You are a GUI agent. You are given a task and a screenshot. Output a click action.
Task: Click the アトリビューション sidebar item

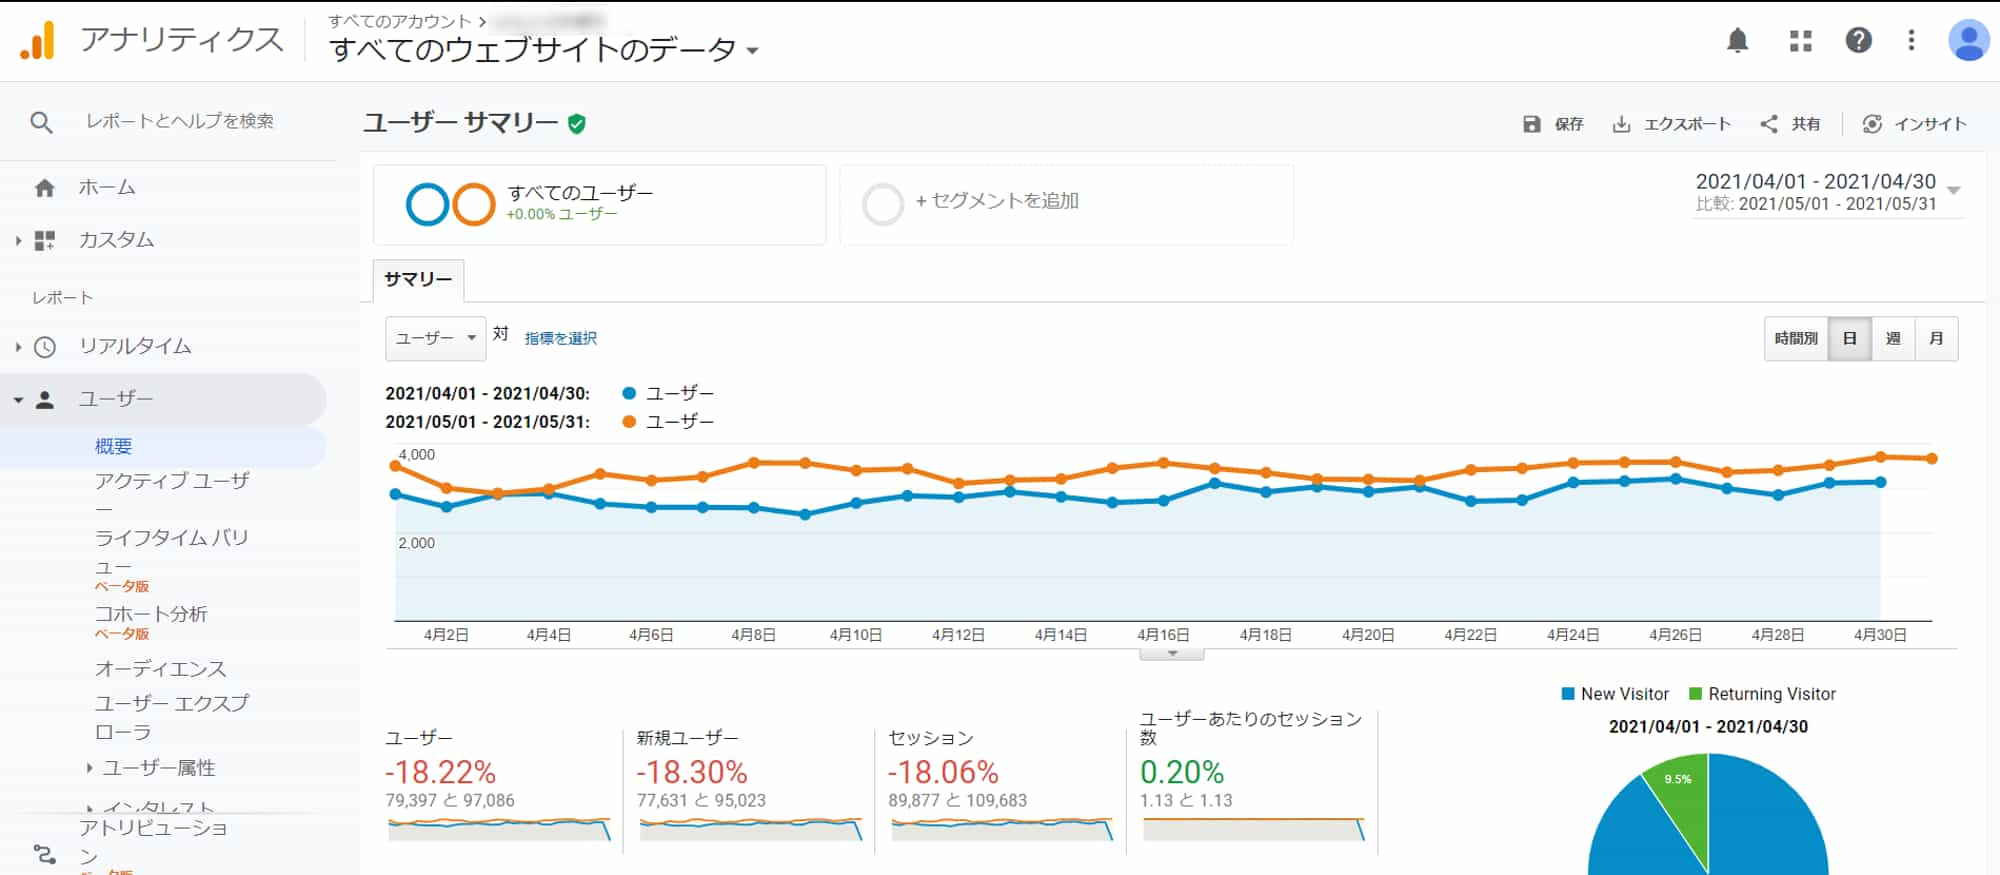[154, 842]
